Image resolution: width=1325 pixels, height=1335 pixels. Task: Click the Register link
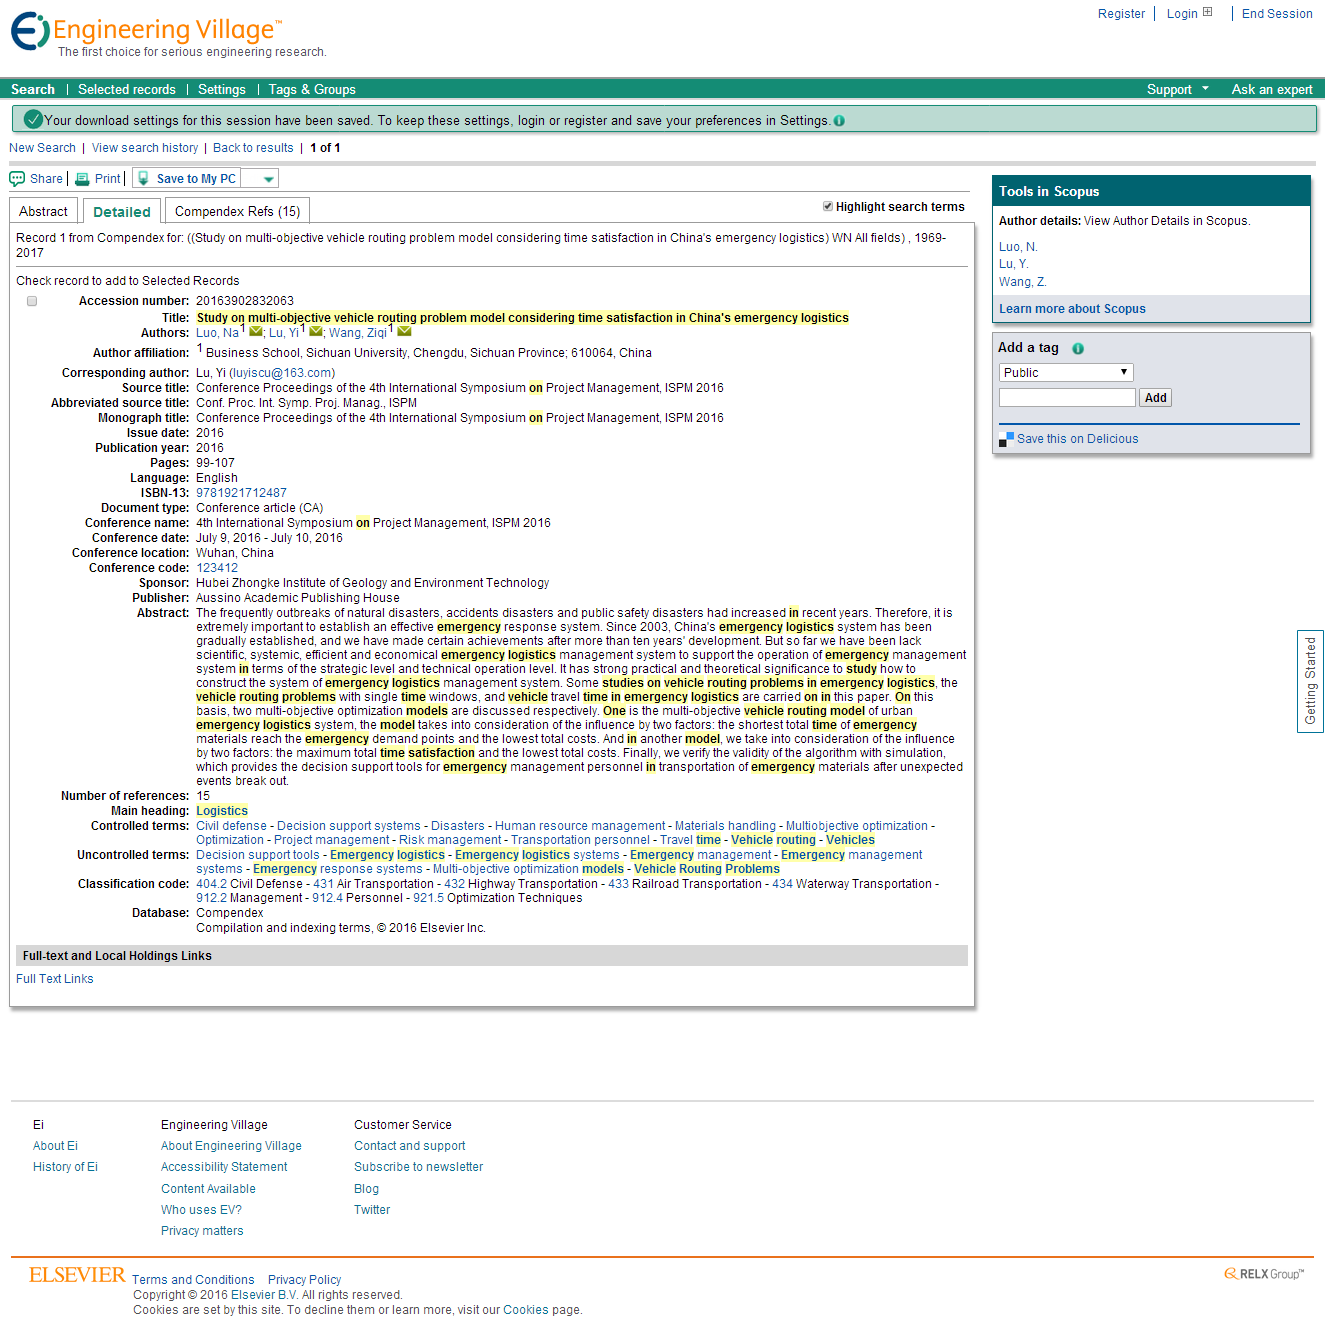coord(1122,14)
